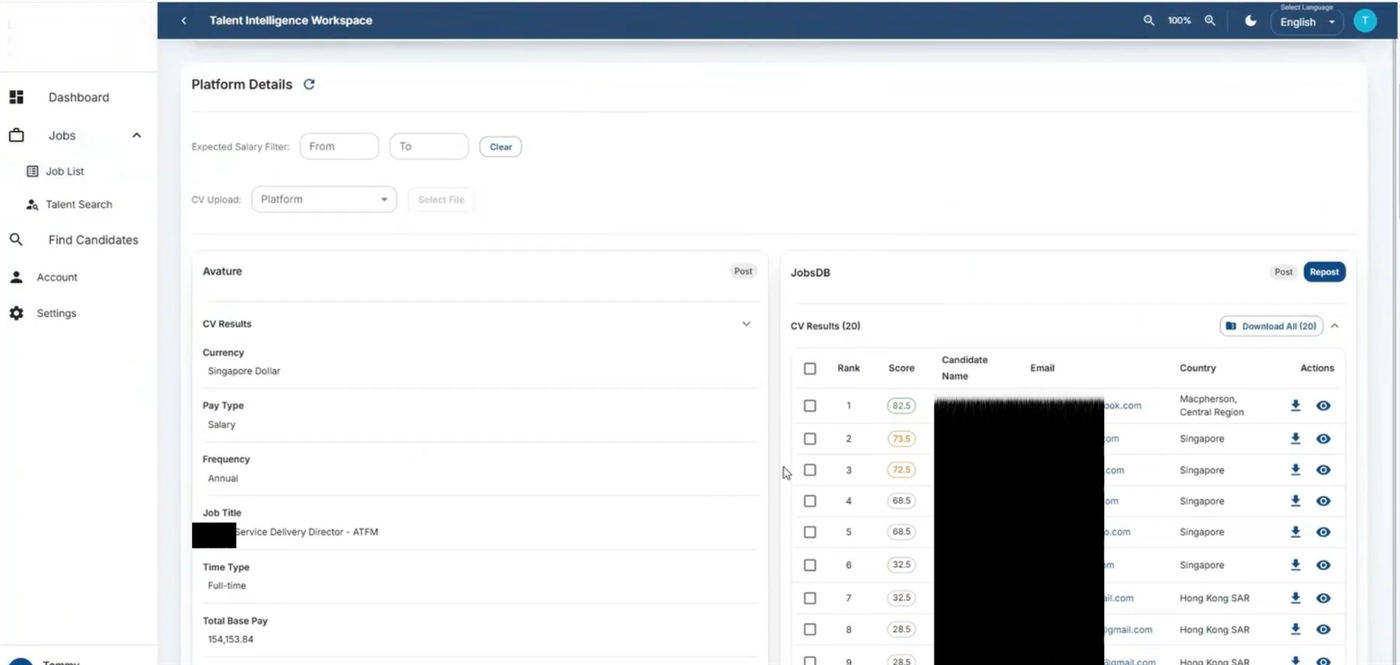Viewport: 1400px width, 665px height.
Task: Download CV of rank 6 candidate
Action: (x=1295, y=565)
